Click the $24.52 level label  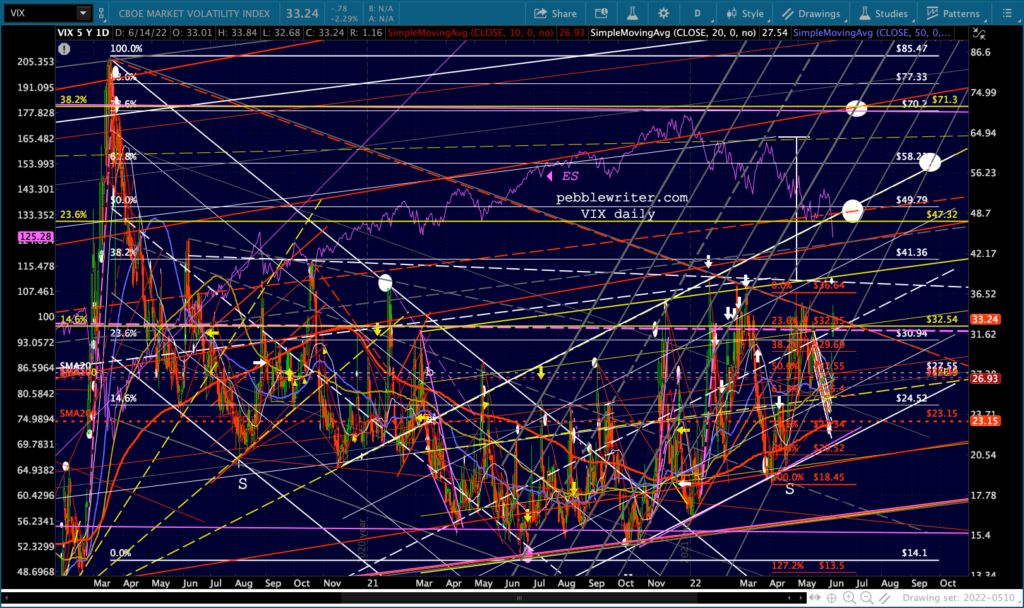[x=912, y=398]
